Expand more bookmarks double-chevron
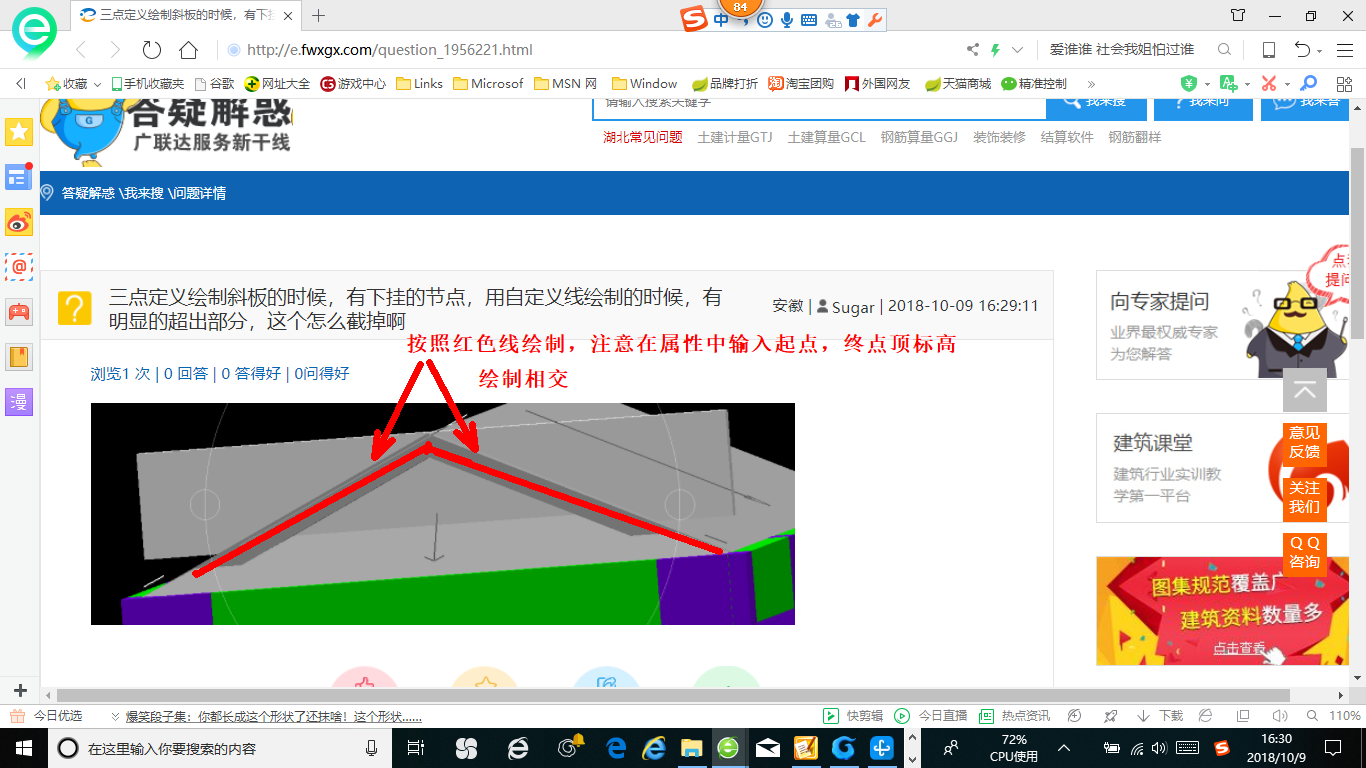The image size is (1366, 768). click(1091, 84)
